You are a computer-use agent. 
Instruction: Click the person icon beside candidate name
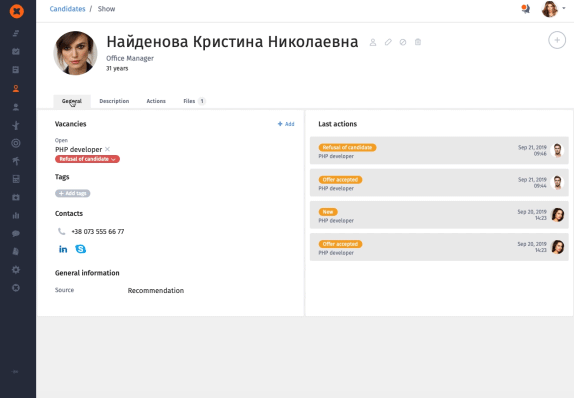[373, 42]
